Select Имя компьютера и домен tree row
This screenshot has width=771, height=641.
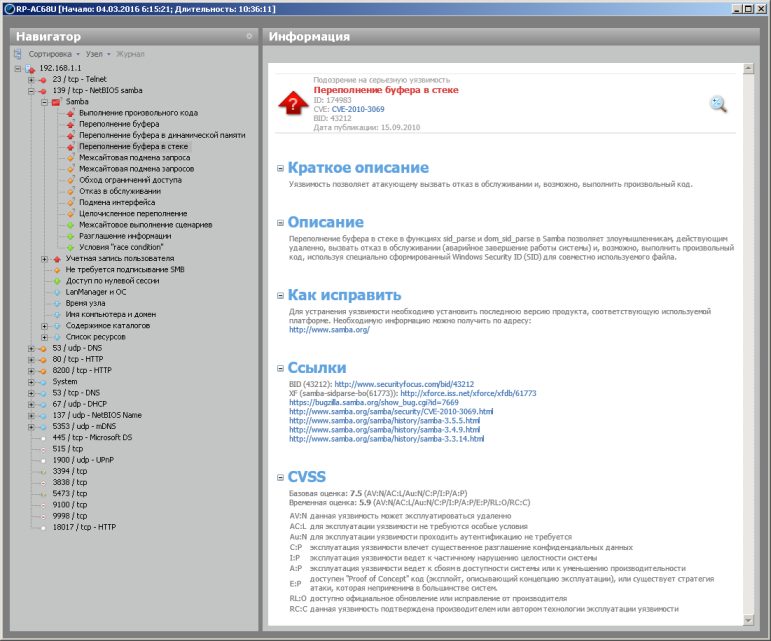[111, 315]
